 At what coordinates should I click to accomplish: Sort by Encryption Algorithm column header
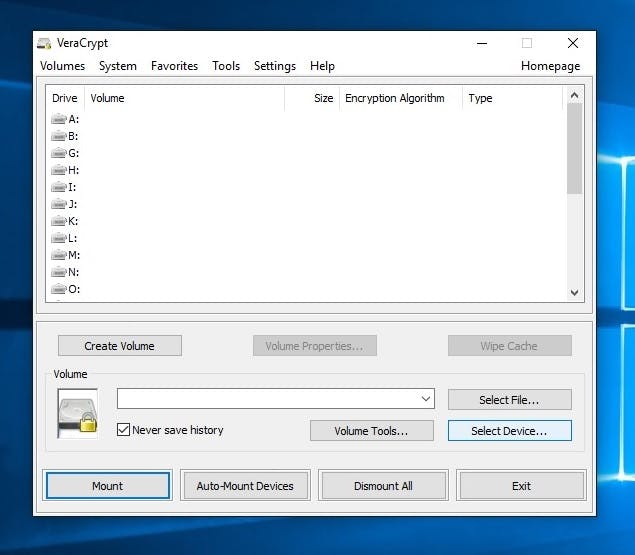click(x=401, y=98)
